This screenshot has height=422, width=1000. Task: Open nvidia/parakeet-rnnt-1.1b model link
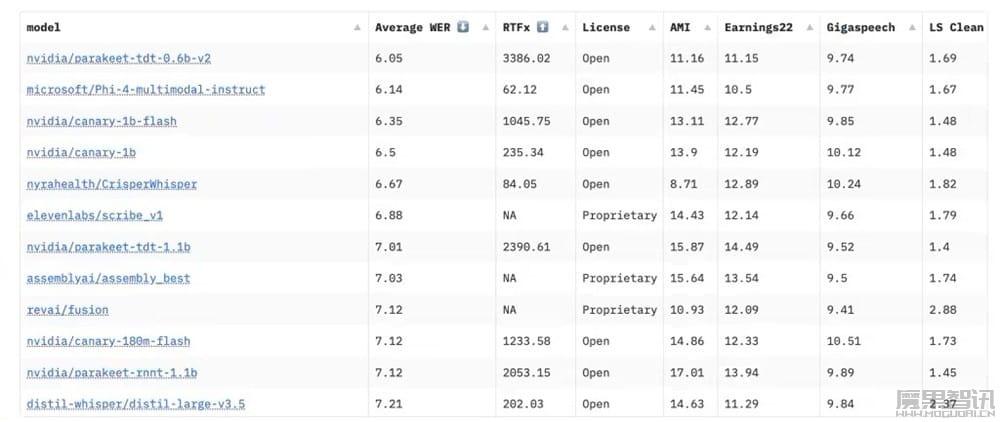[x=112, y=373]
